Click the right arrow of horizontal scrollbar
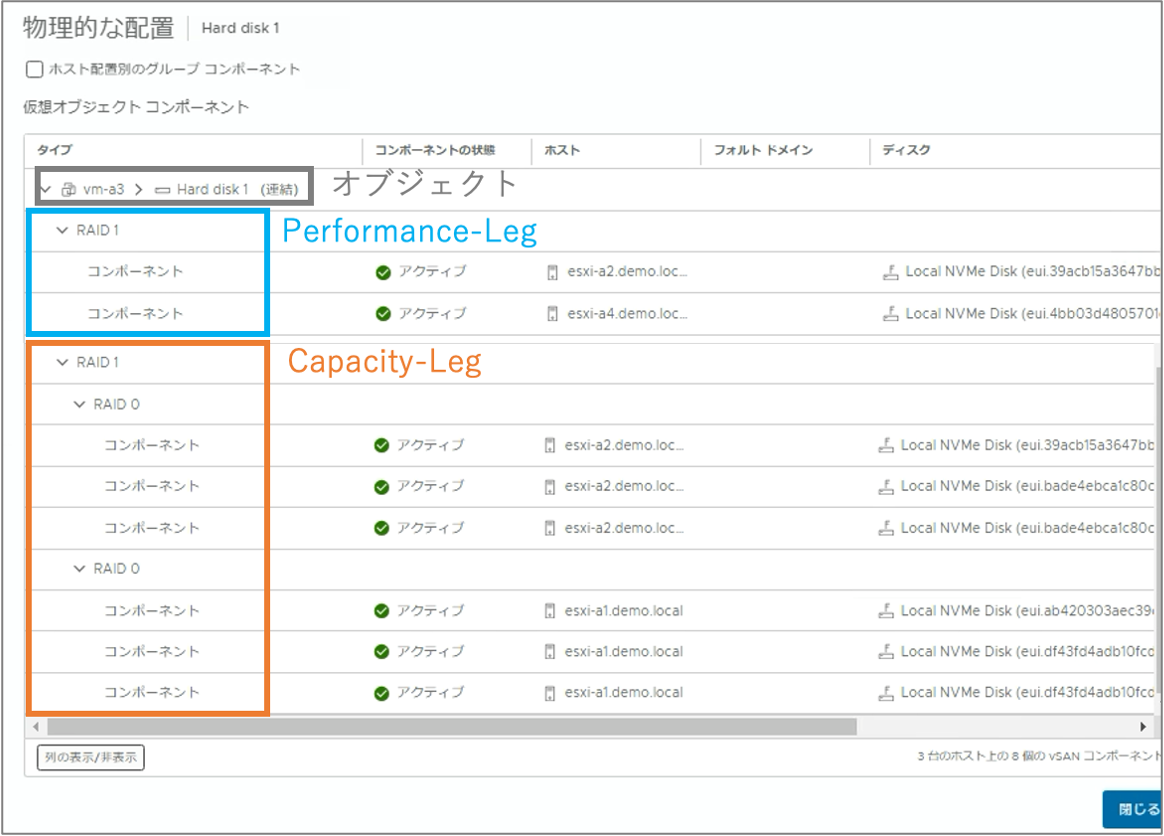The height and width of the screenshot is (836, 1164). (x=1143, y=726)
